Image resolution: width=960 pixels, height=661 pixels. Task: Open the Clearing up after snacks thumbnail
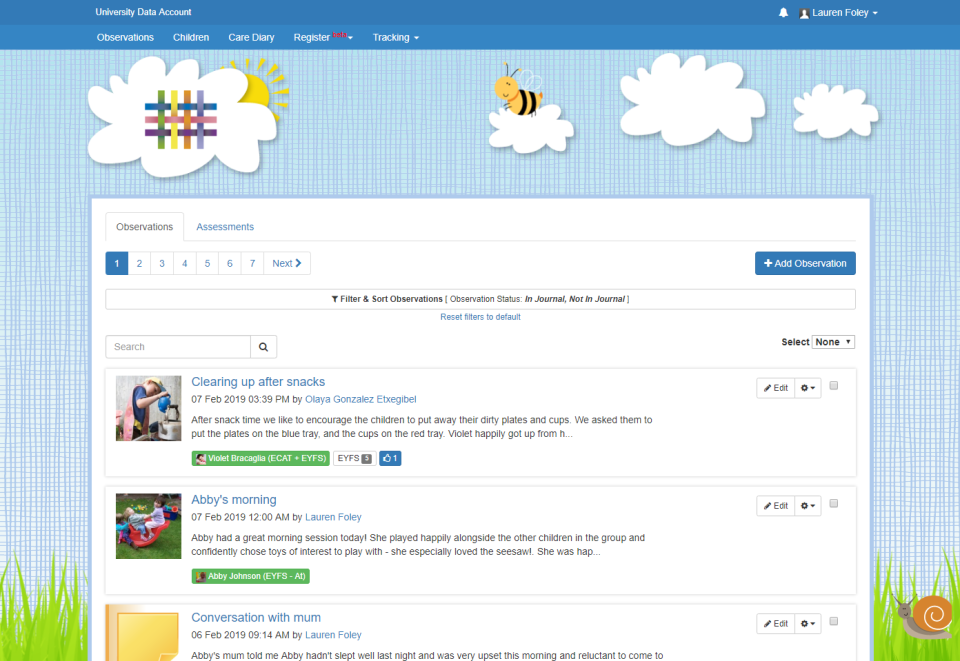[x=149, y=408]
